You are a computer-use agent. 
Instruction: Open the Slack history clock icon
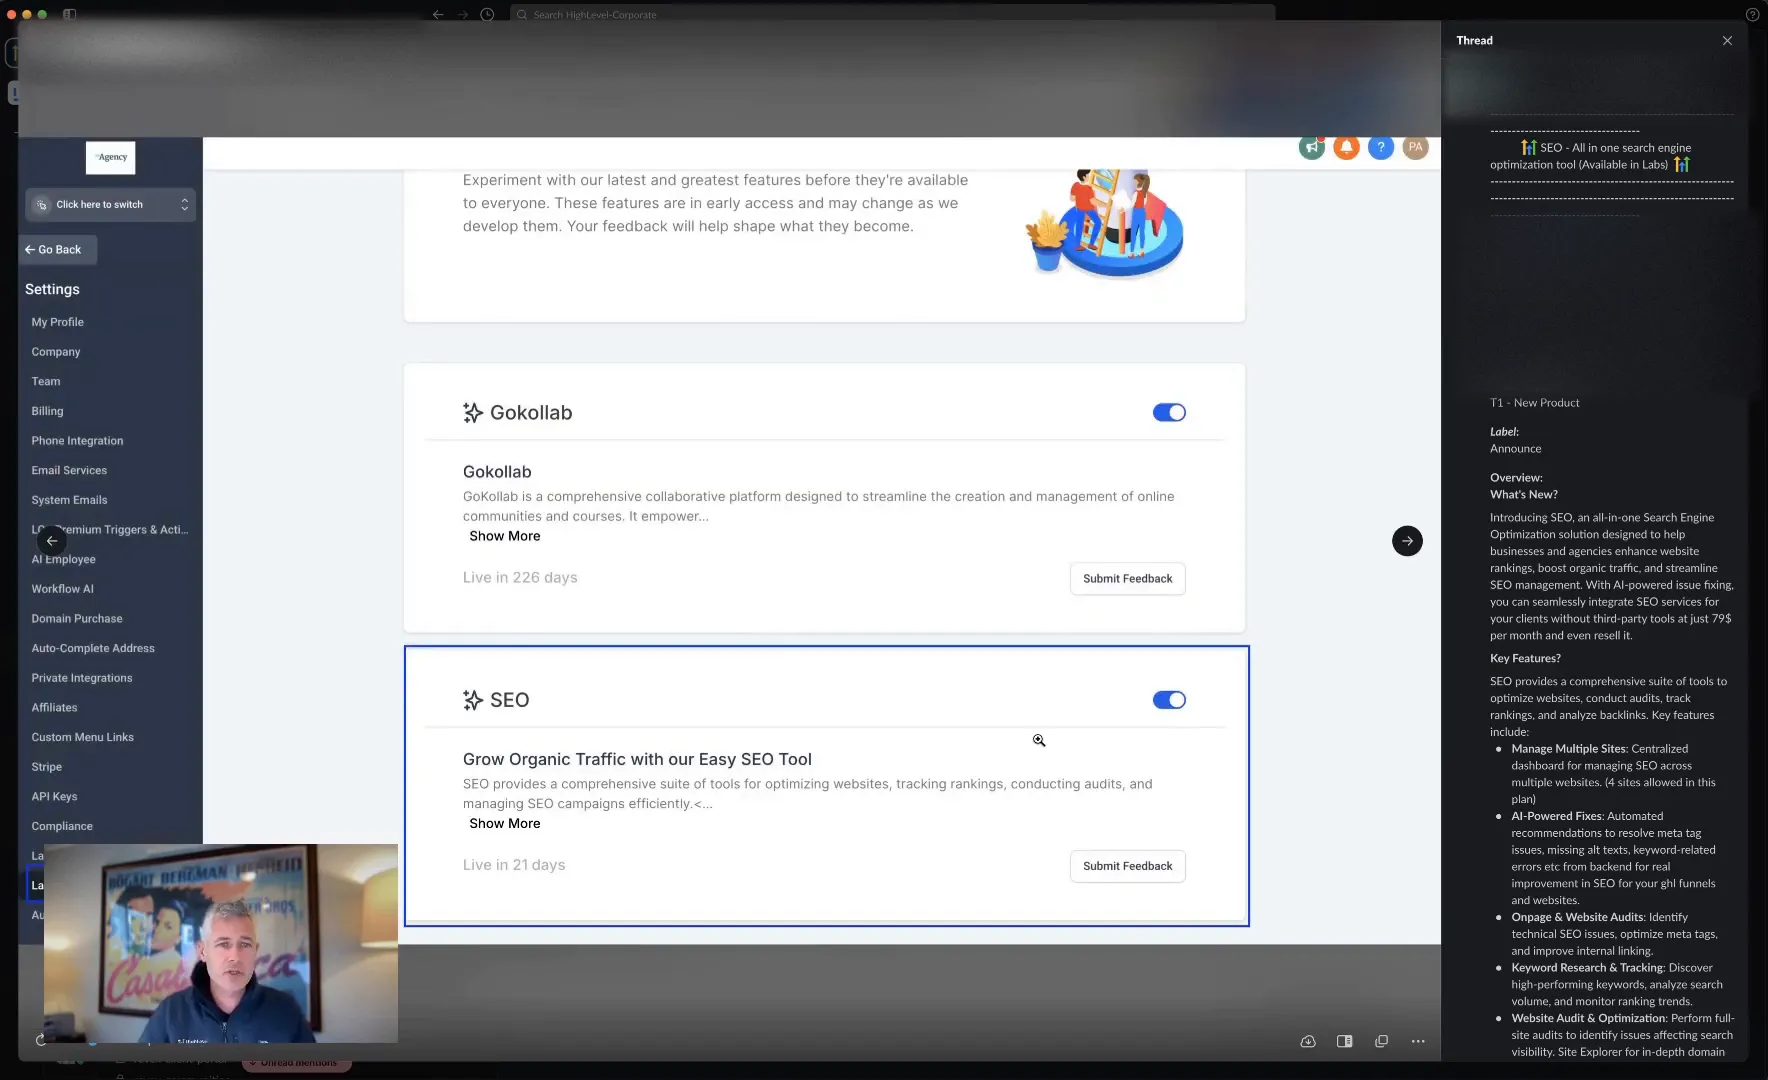tap(487, 15)
